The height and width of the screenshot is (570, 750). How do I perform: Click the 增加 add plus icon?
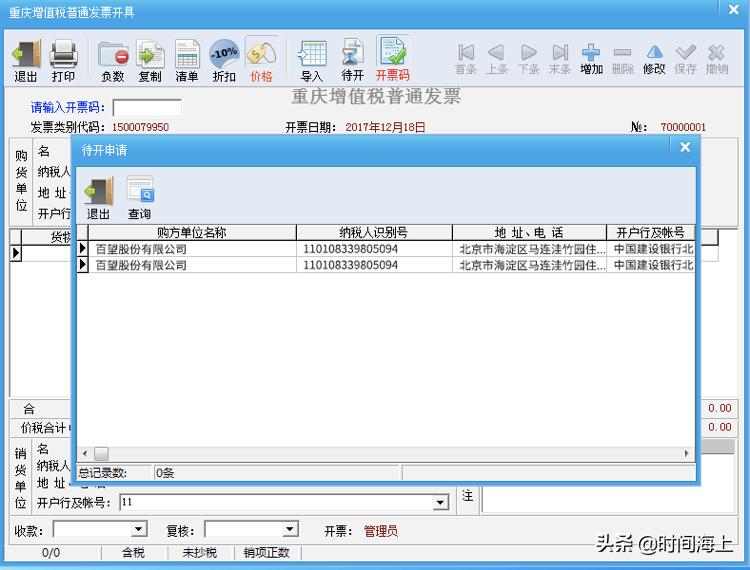point(591,60)
